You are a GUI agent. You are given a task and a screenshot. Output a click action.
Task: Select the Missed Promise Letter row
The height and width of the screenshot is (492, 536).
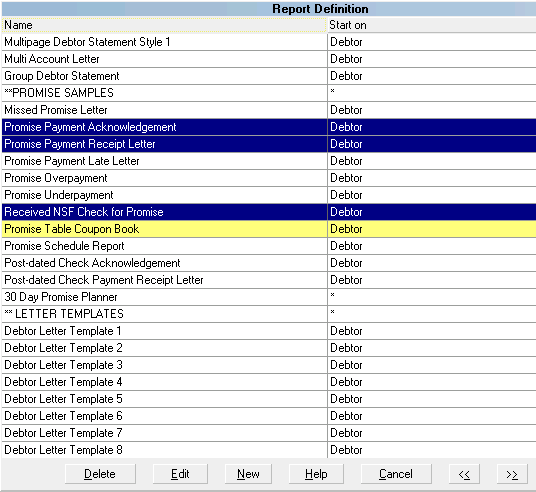tap(269, 110)
